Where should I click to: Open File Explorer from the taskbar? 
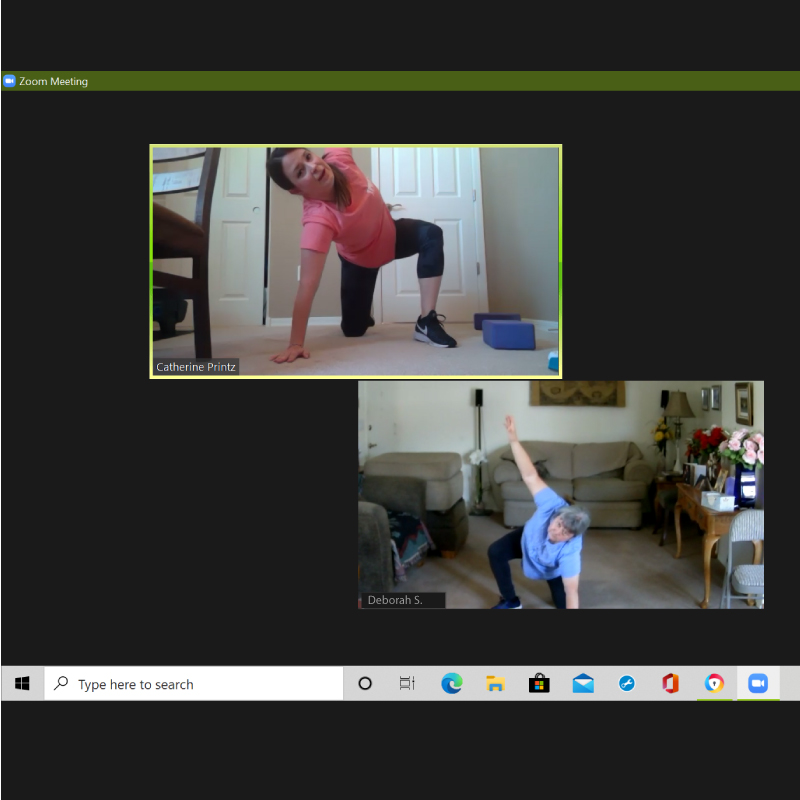496,683
